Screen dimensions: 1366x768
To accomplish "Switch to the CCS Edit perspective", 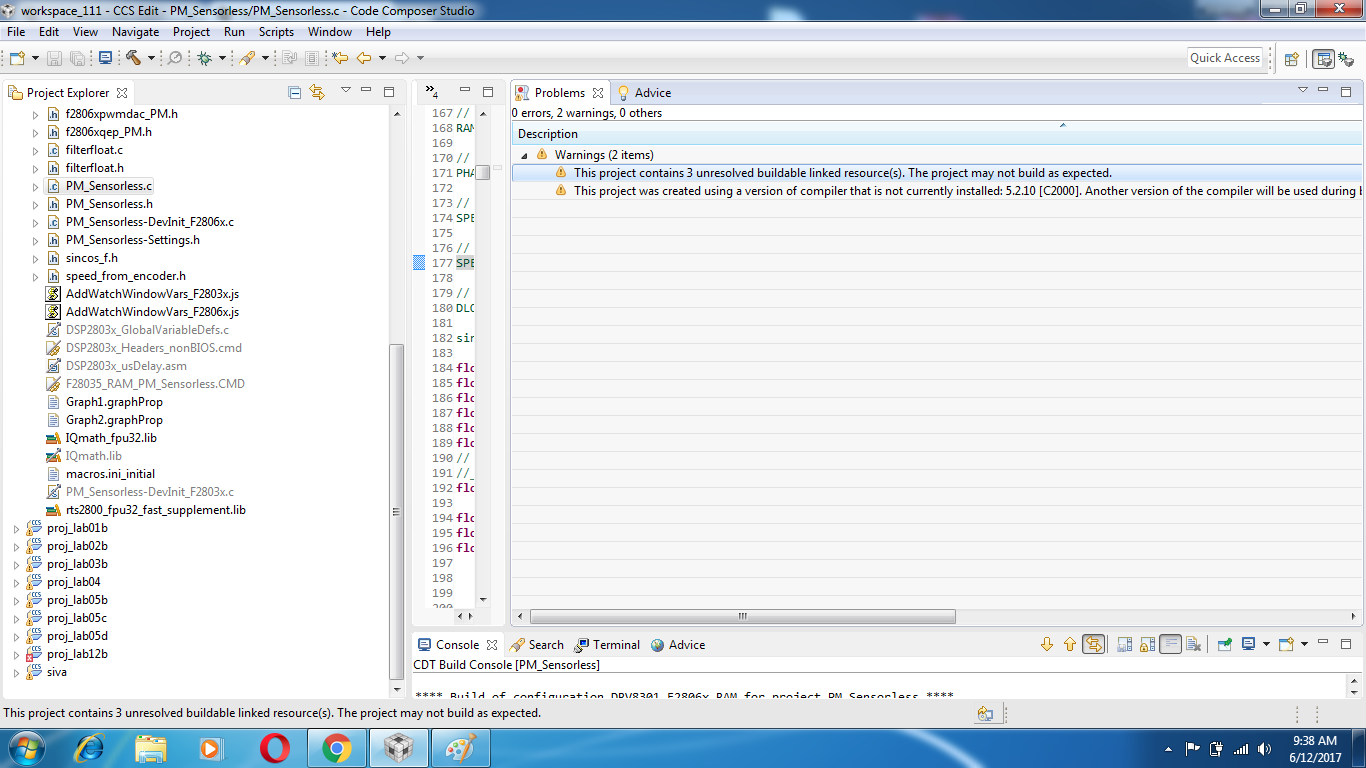I will (1323, 59).
